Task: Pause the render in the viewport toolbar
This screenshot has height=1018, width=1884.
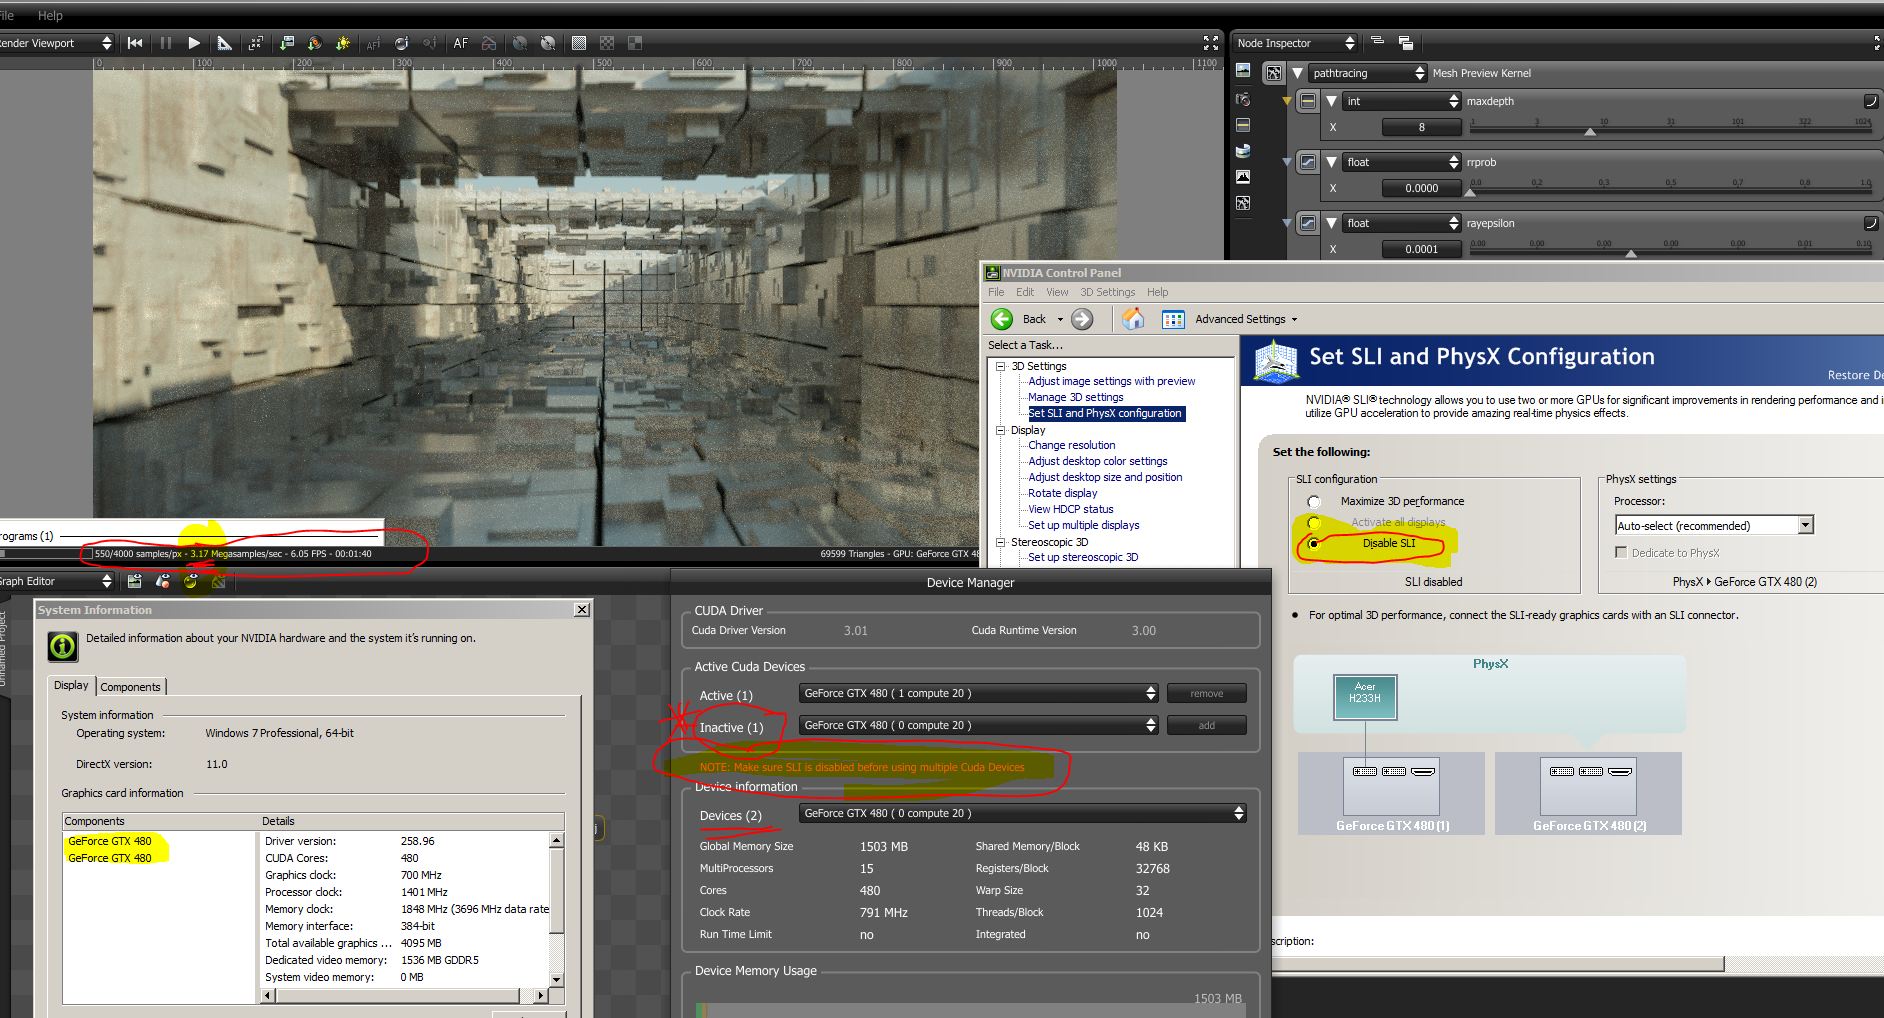Action: coord(165,43)
